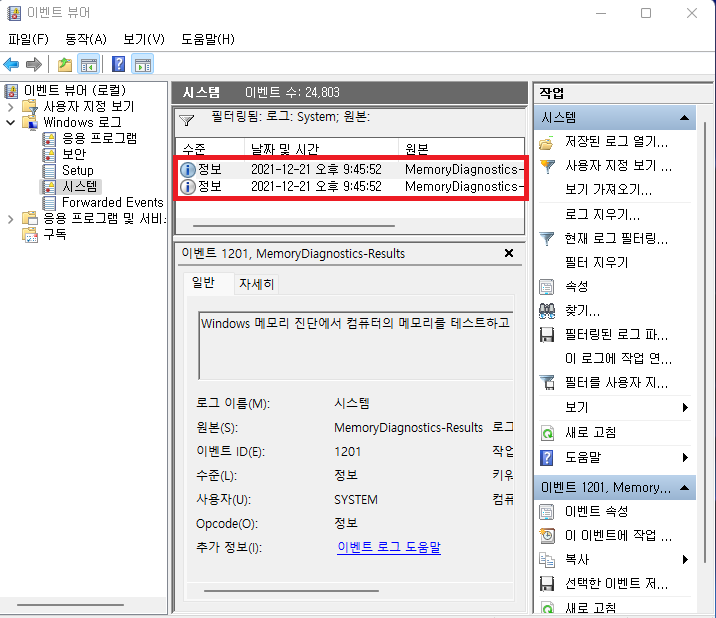This screenshot has height=618, width=716.
Task: Click the filter funnel icon above event list
Action: tap(187, 120)
